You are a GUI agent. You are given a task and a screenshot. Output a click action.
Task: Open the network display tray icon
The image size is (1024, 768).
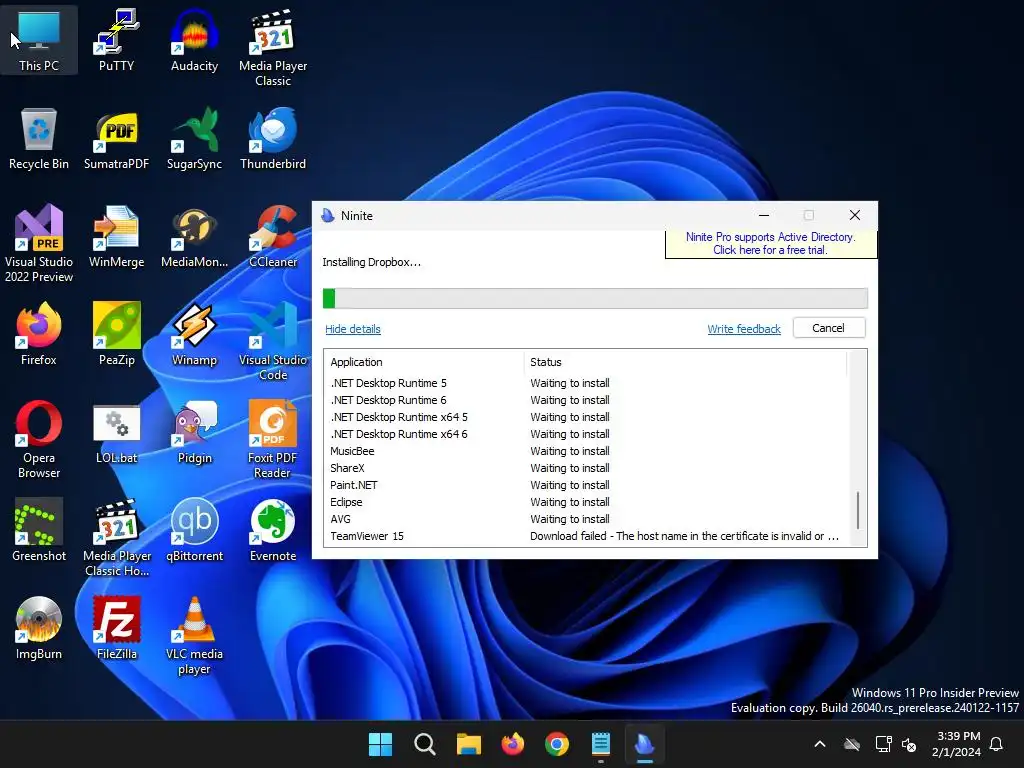pos(883,744)
